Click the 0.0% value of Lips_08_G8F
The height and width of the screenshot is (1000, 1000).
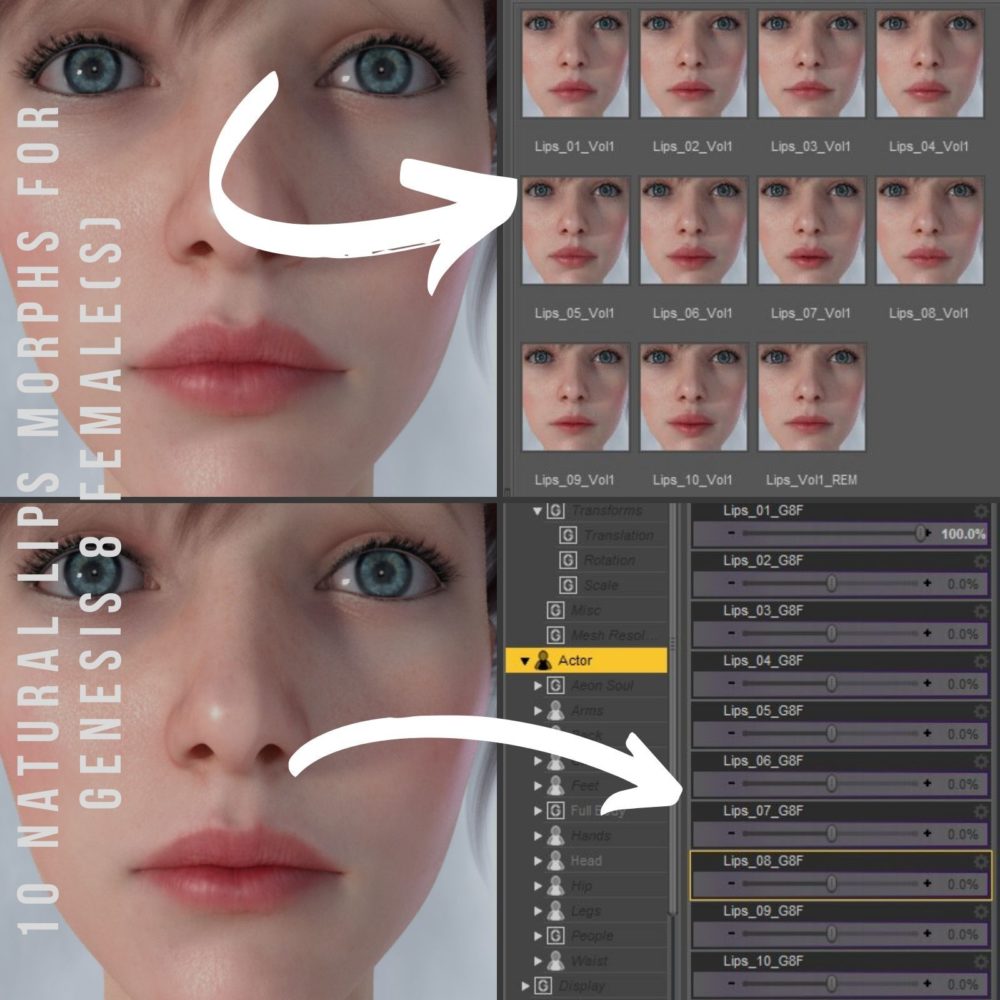tap(963, 884)
